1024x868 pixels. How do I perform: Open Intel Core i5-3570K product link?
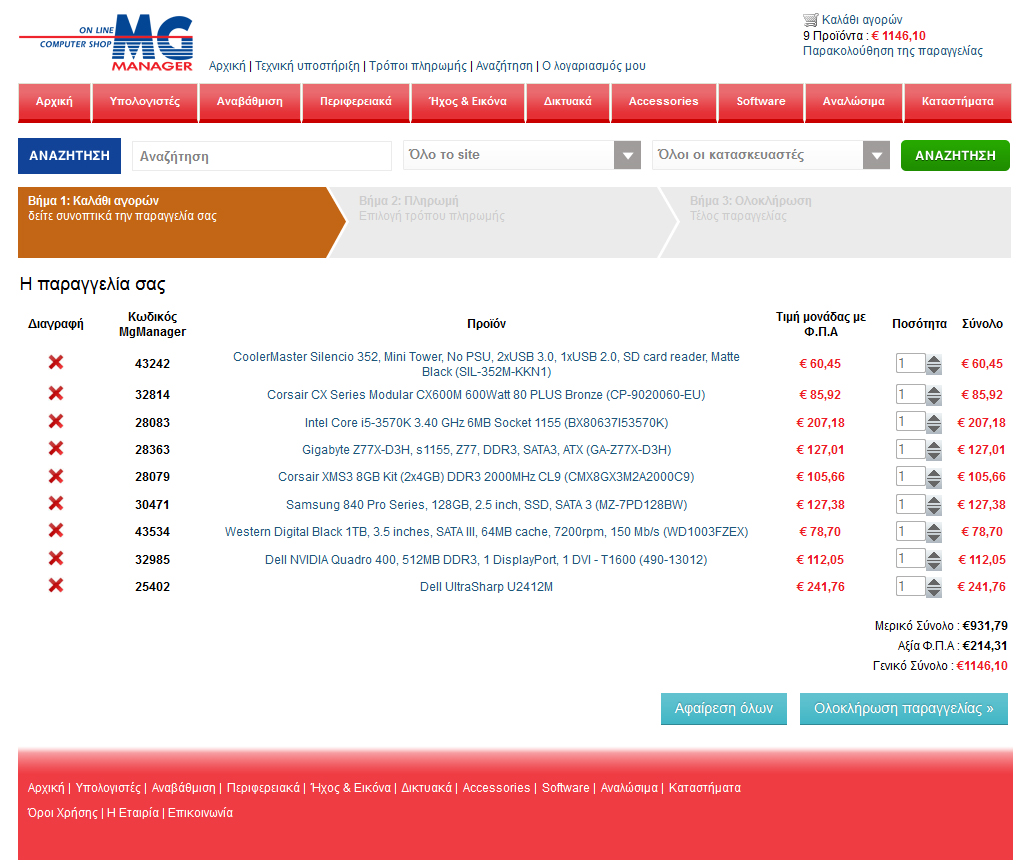click(487, 423)
